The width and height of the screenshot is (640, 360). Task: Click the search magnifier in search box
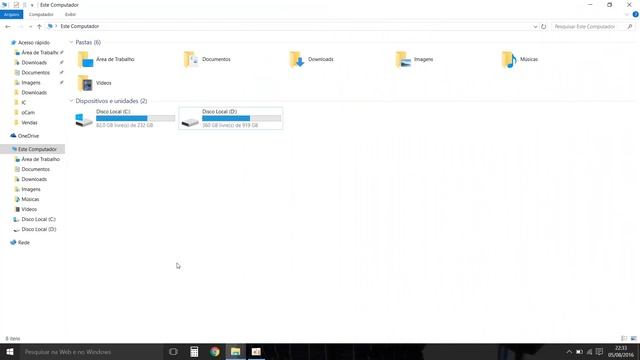tap(630, 27)
